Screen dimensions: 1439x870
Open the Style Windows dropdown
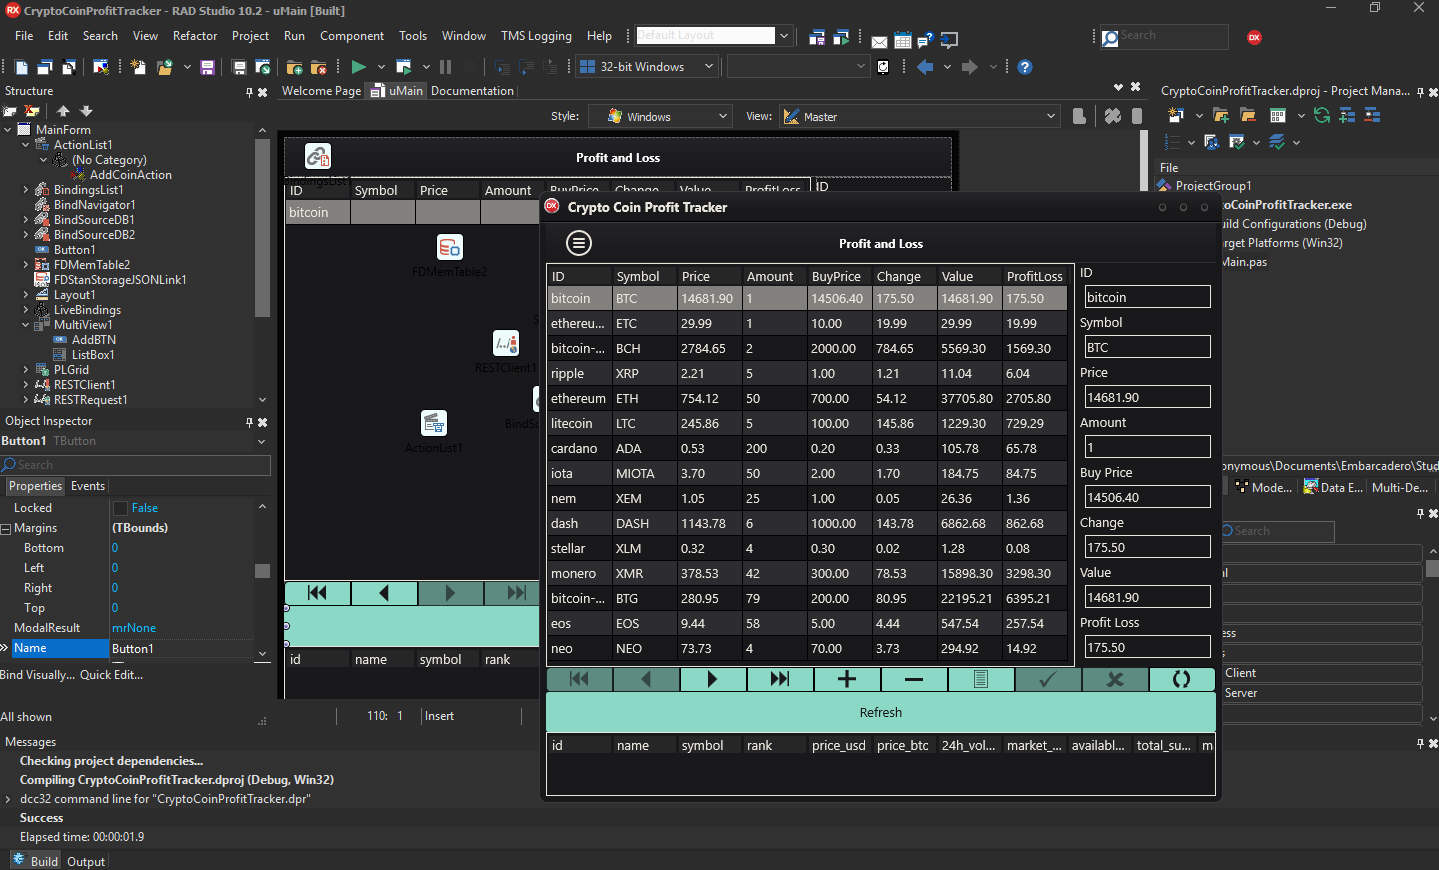point(723,117)
